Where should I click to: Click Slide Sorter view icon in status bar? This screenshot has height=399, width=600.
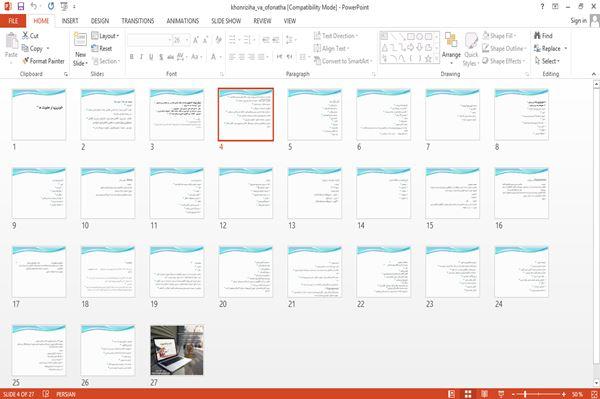coord(468,394)
